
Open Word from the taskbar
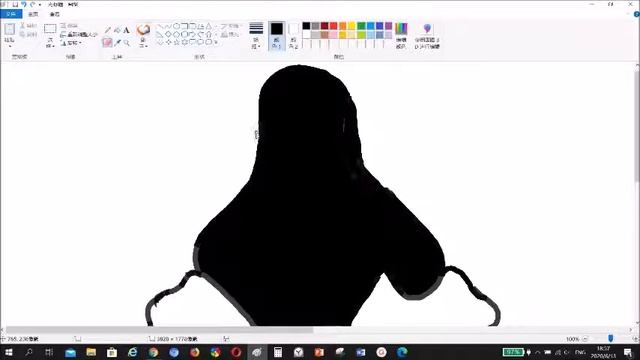(x=360, y=352)
